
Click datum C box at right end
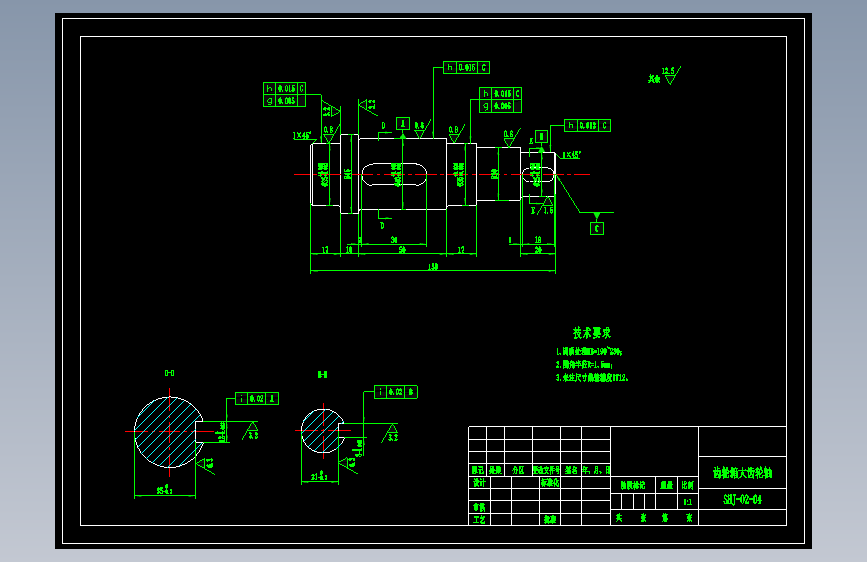pyautogui.click(x=597, y=228)
